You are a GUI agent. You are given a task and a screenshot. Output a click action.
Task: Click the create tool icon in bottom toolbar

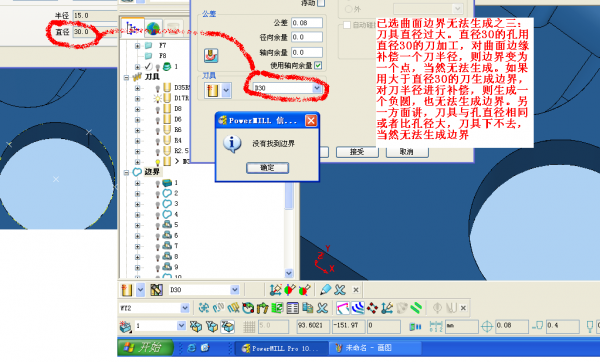pyautogui.click(x=127, y=290)
